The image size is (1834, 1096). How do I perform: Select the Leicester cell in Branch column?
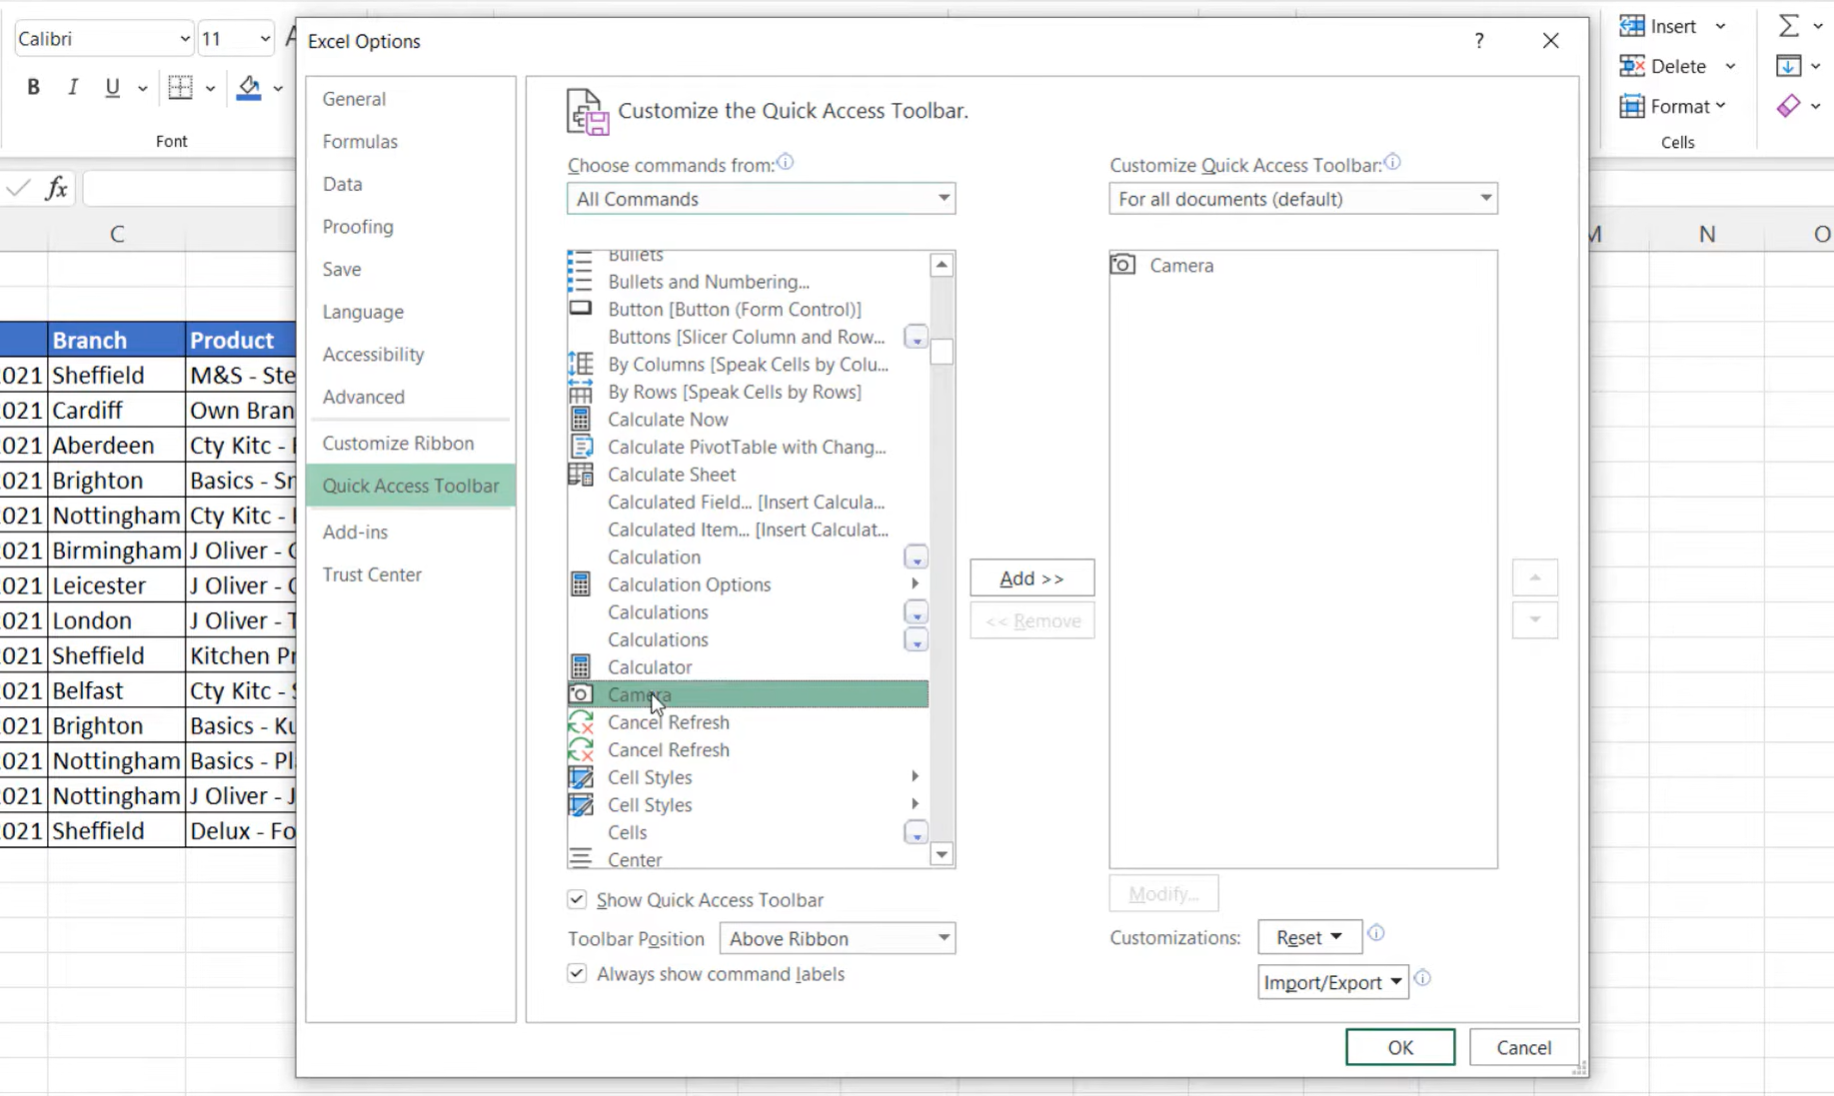point(116,585)
